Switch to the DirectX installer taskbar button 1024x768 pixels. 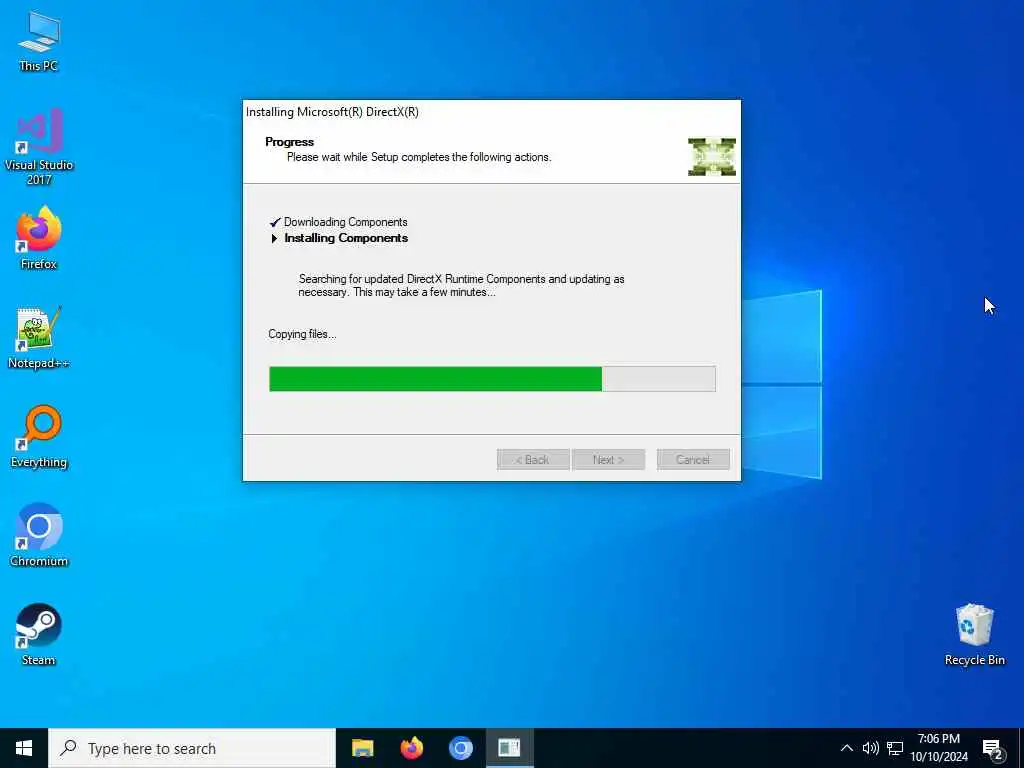click(x=509, y=748)
